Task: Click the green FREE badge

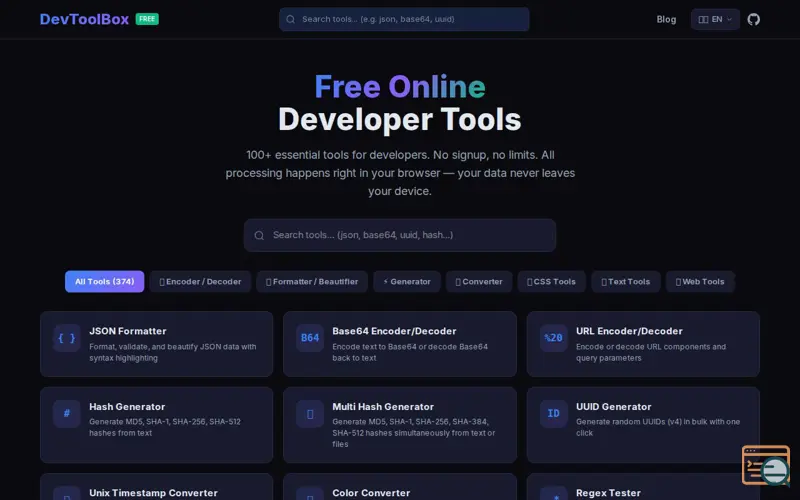Action: (147, 19)
